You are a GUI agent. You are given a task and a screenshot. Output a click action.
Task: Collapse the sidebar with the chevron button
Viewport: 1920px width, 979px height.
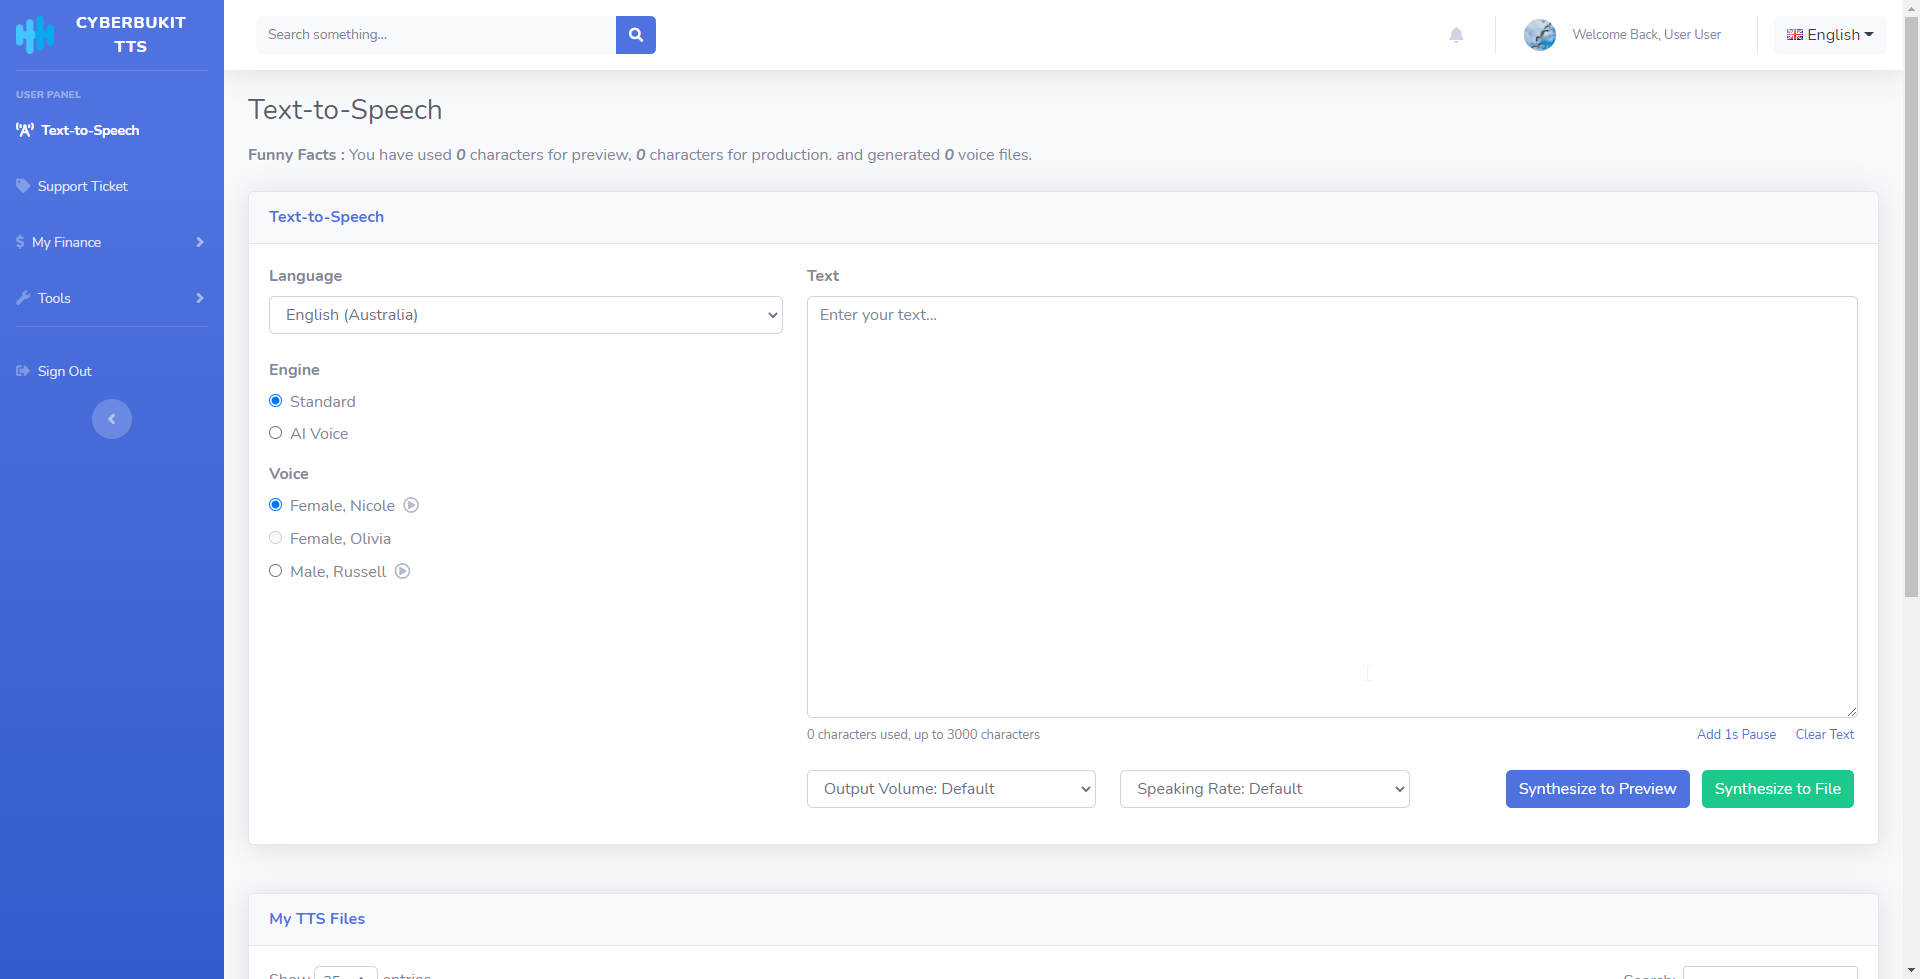(x=111, y=418)
